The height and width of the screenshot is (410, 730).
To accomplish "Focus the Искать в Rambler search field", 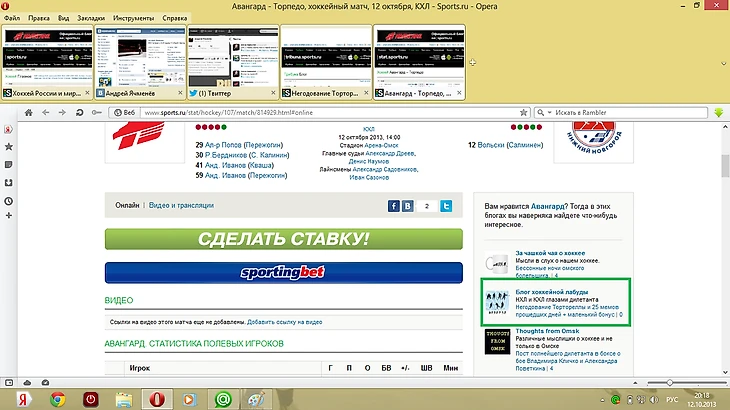I will click(629, 113).
